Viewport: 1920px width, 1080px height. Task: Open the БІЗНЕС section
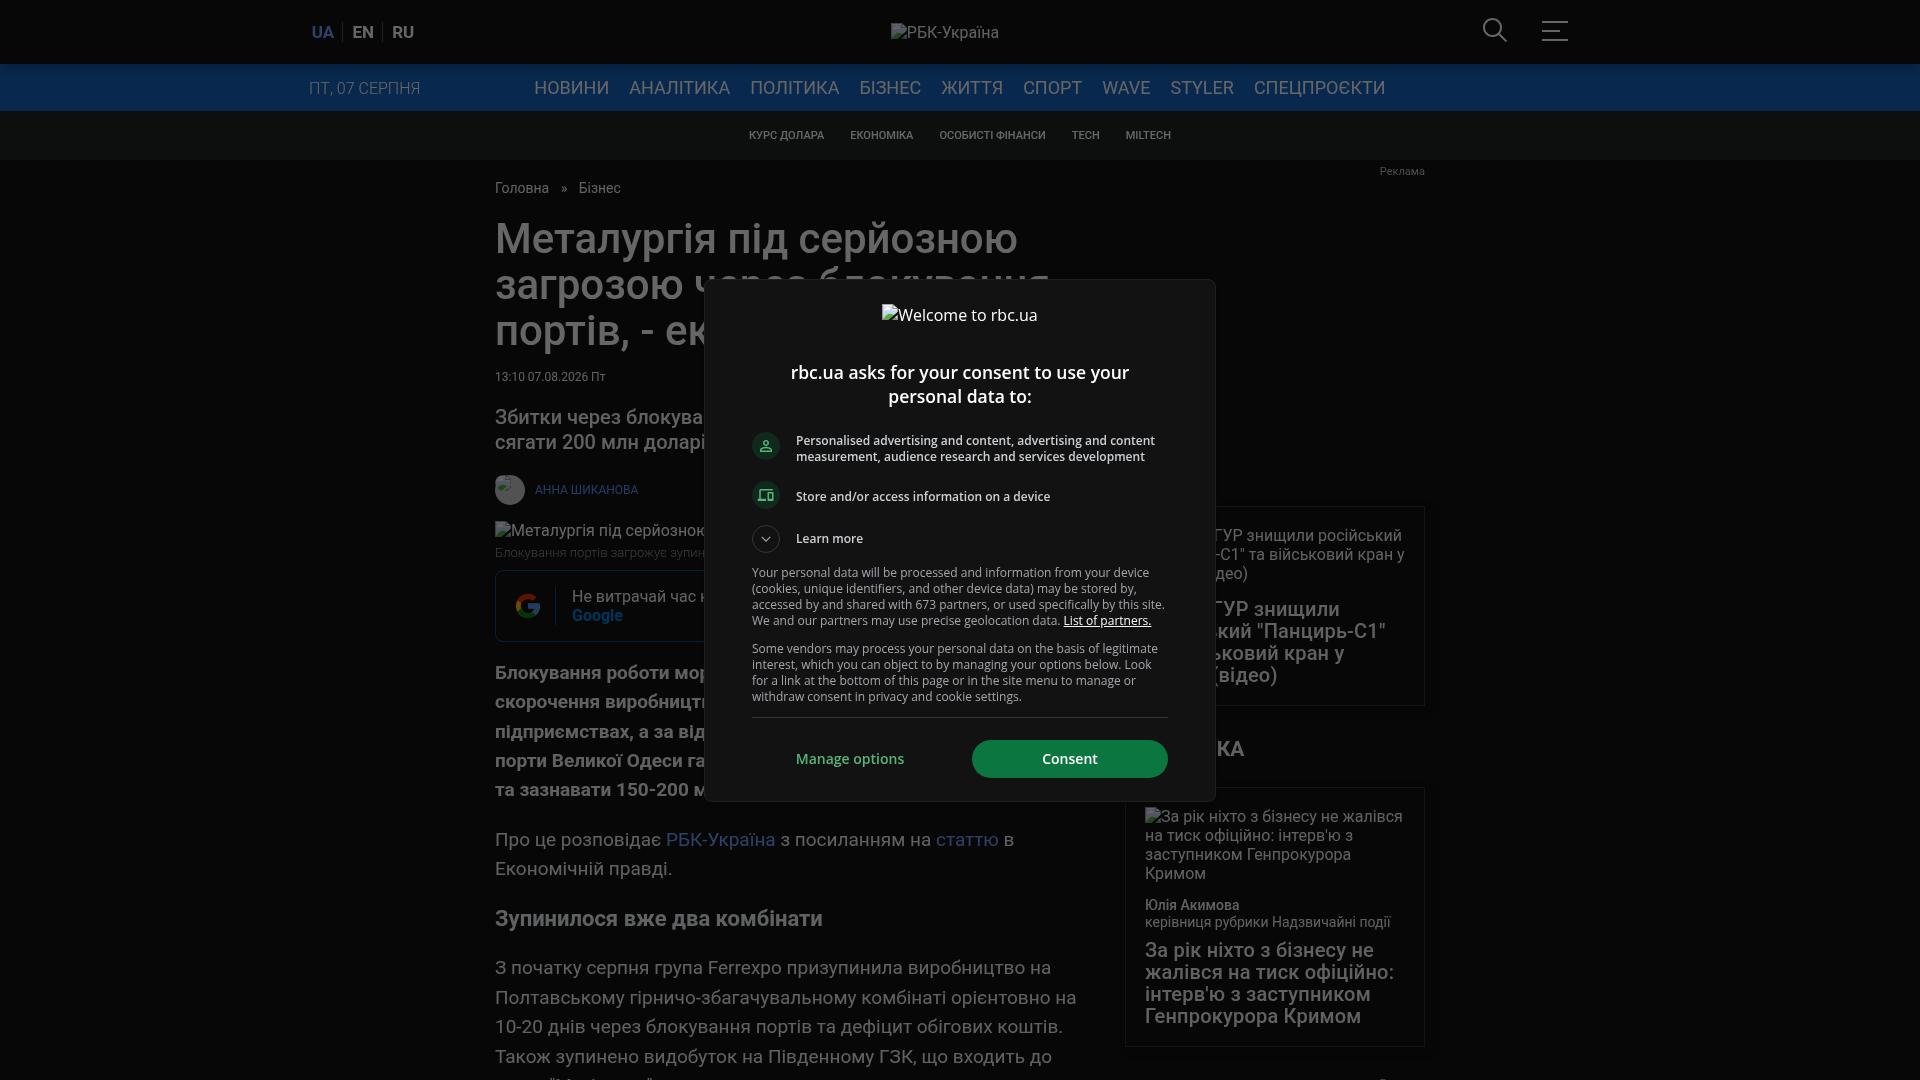(890, 88)
